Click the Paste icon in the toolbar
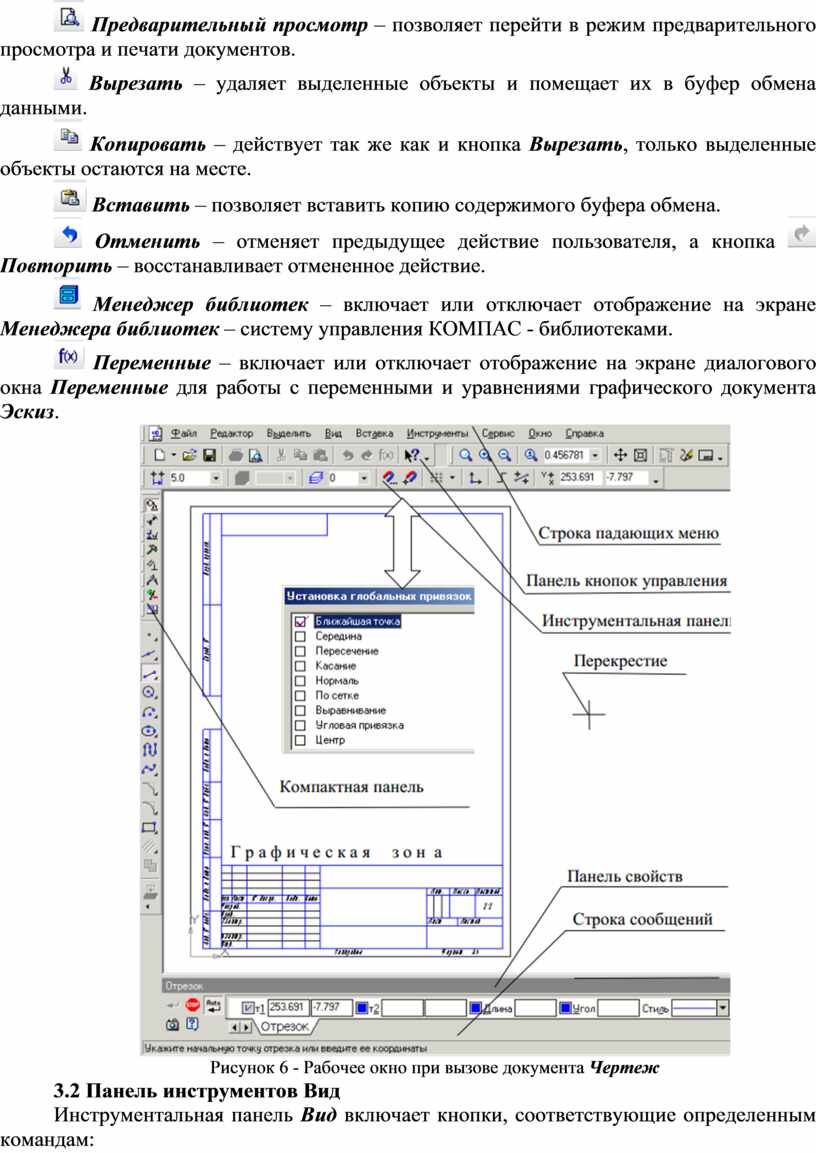Screen dimensions: 816x1153 click(x=320, y=456)
